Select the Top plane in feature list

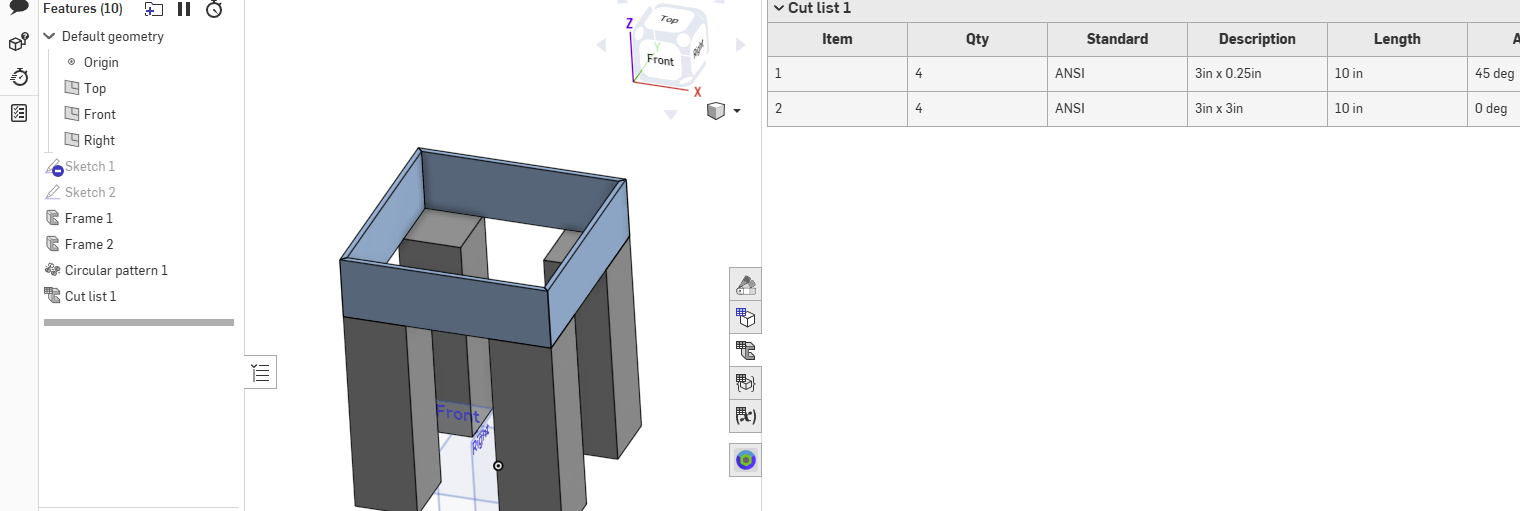95,88
